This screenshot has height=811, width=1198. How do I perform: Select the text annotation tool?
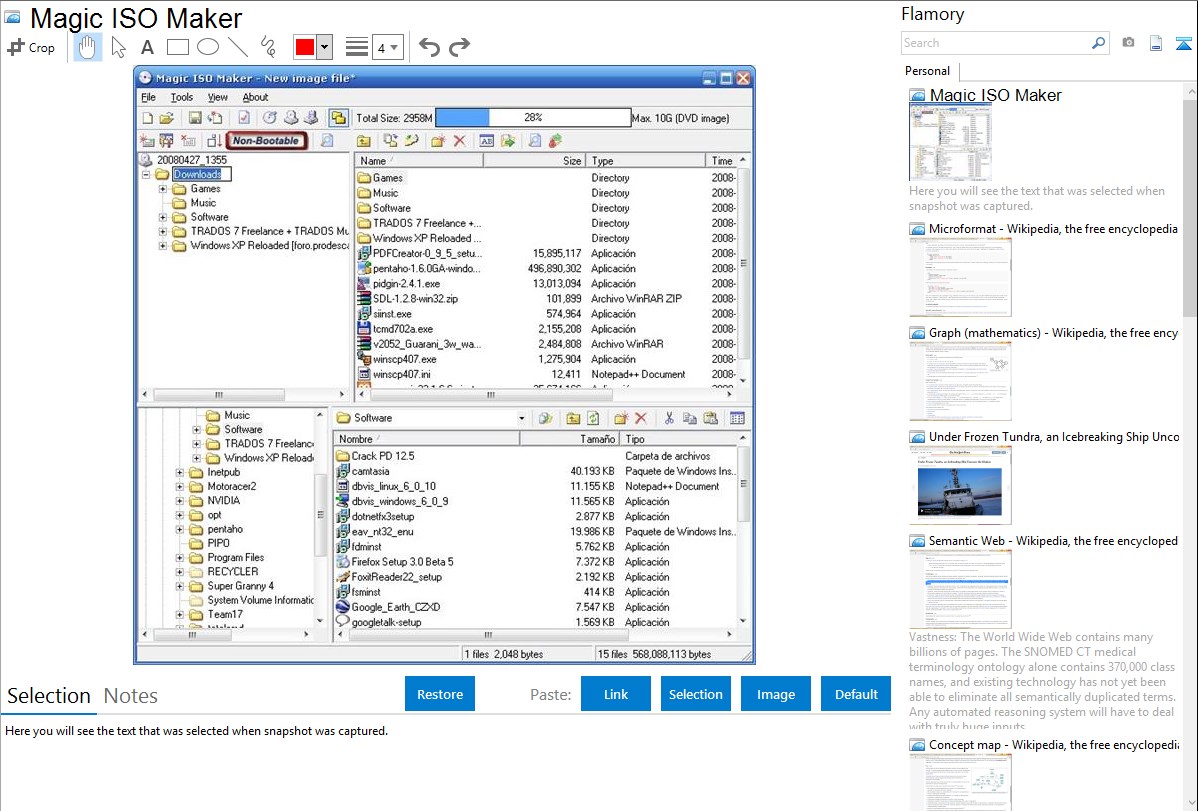147,47
